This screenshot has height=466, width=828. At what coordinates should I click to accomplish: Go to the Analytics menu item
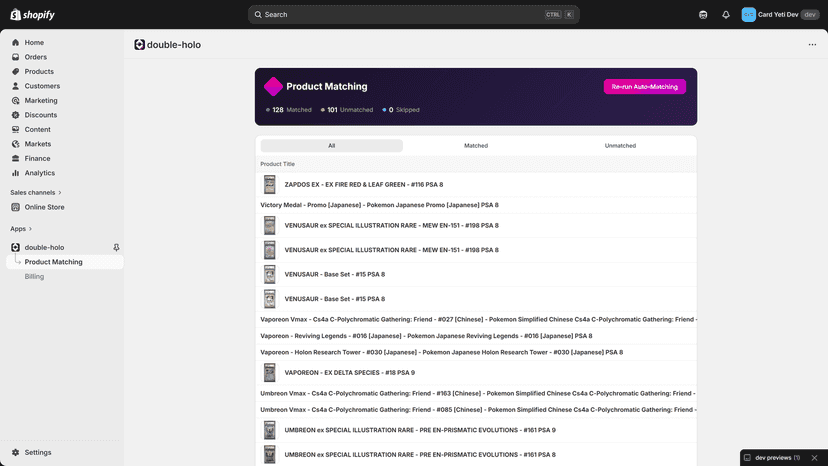click(x=40, y=173)
